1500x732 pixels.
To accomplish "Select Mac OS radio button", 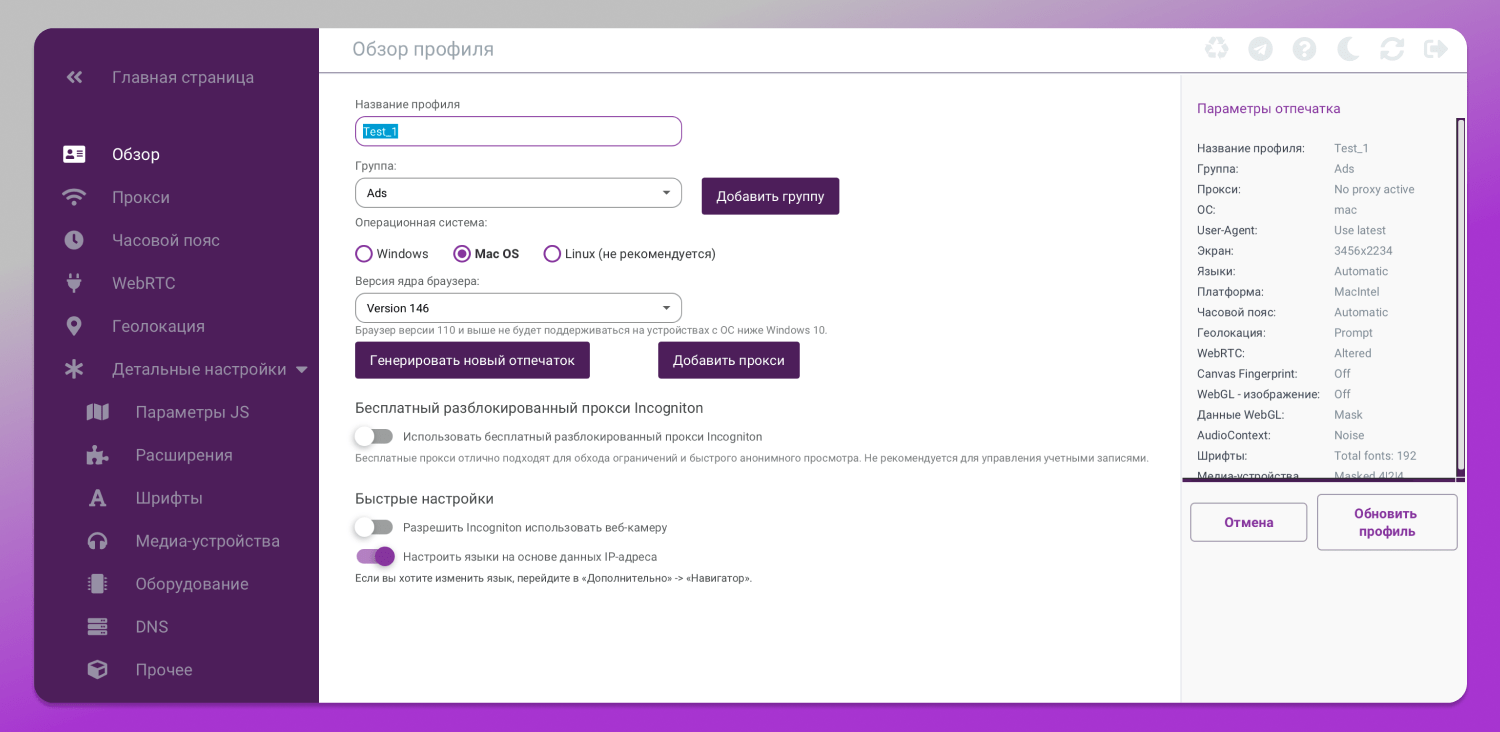I will point(462,254).
